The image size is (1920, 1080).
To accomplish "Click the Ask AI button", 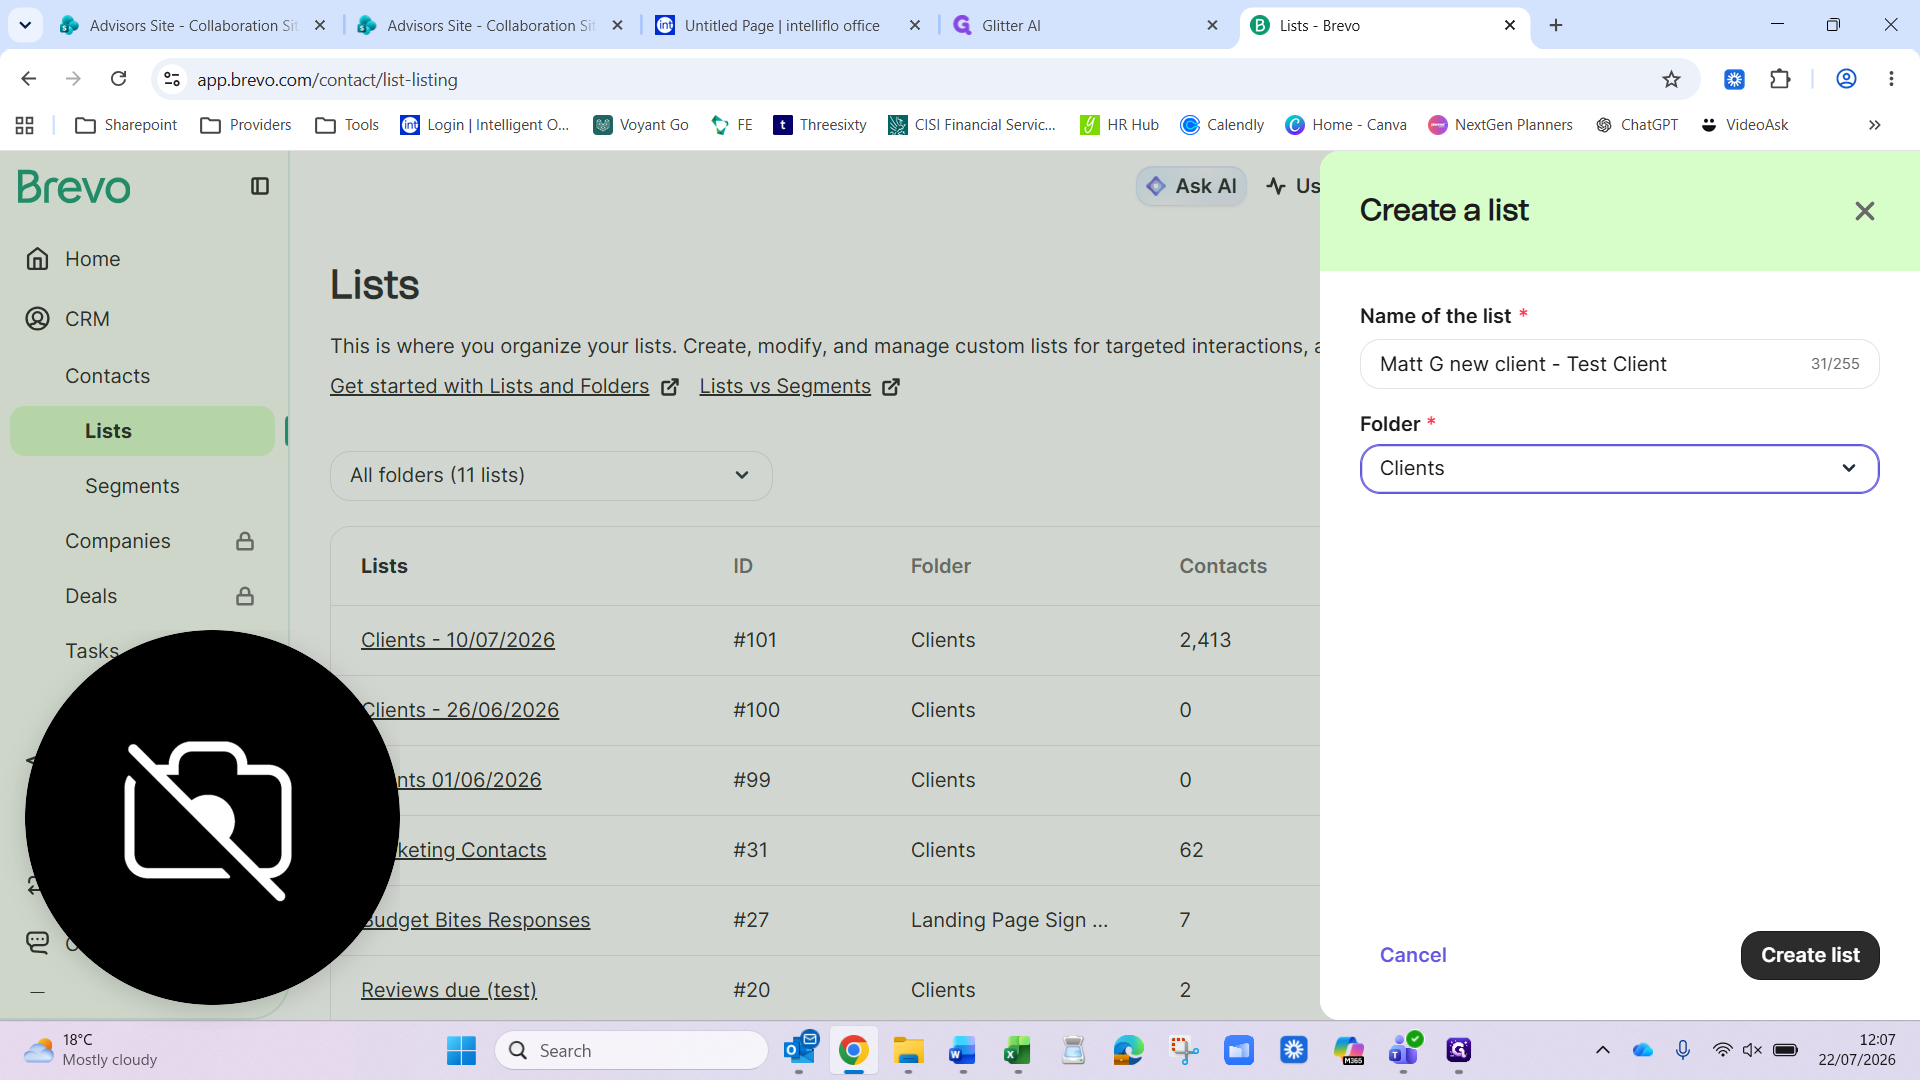I will pyautogui.click(x=1191, y=186).
